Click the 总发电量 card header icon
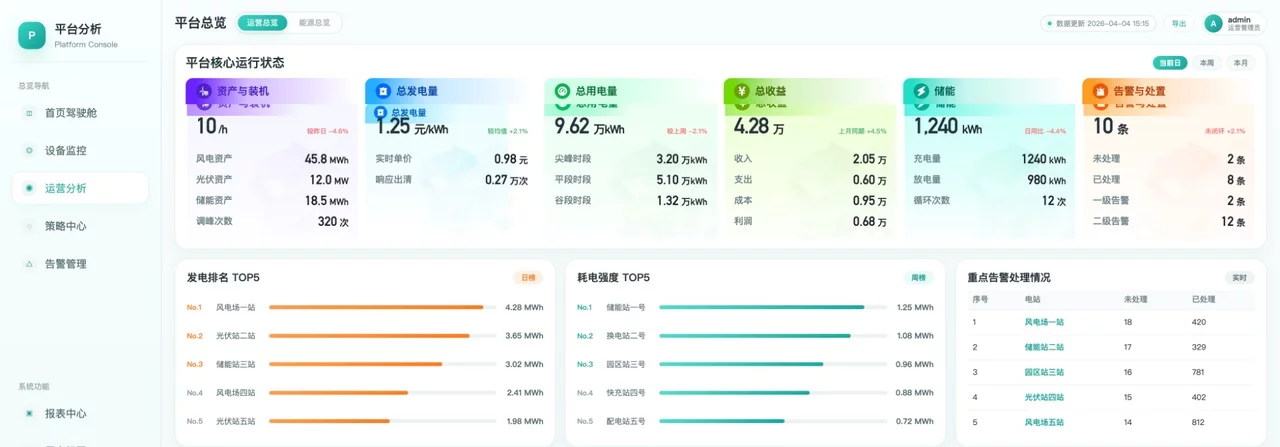 382,91
